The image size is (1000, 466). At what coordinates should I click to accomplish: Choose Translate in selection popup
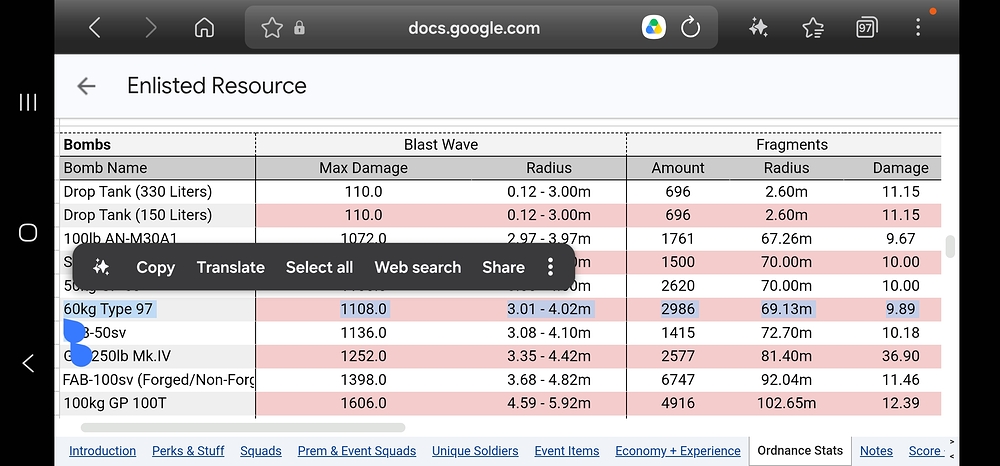click(230, 267)
